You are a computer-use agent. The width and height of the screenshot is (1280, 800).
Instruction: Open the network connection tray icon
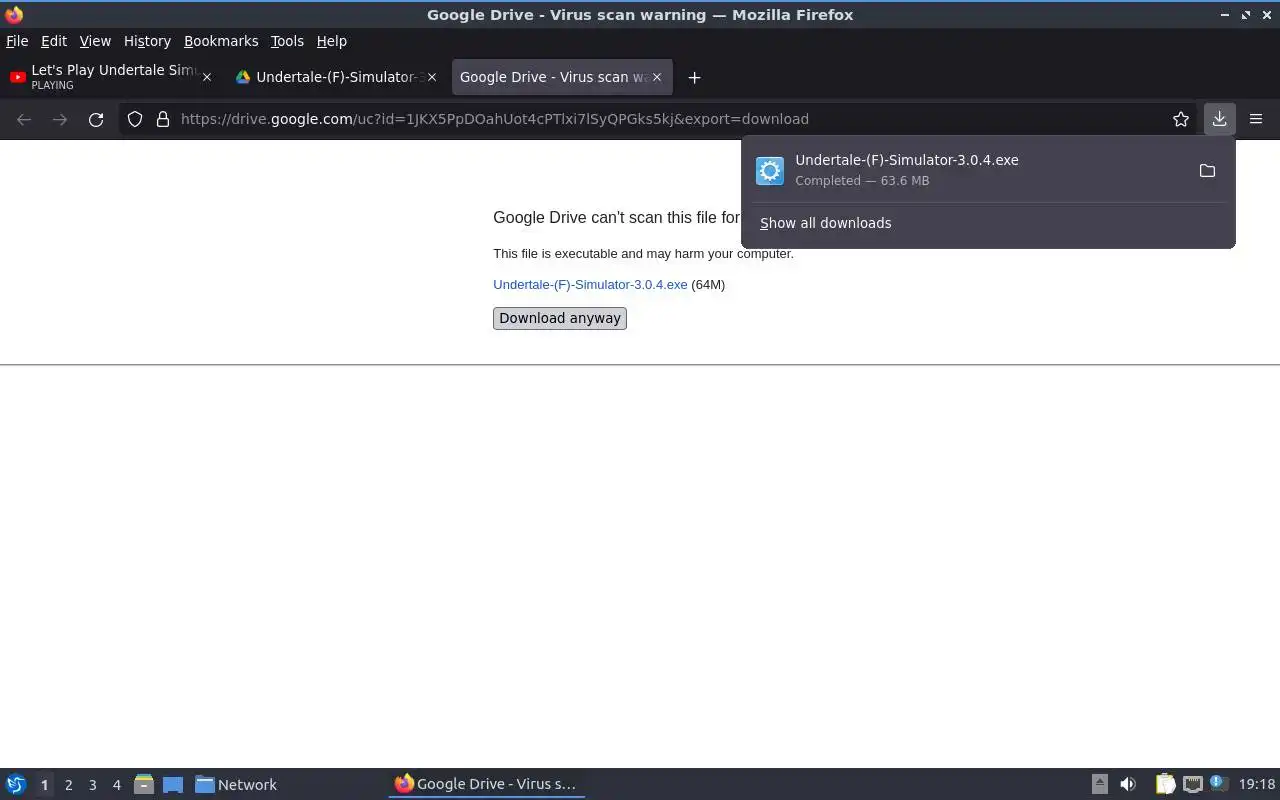(1192, 785)
